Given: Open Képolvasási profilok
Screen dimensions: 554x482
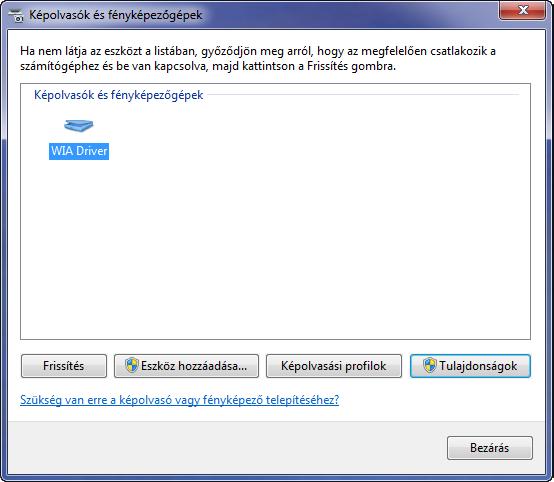Looking at the screenshot, I should 334,366.
